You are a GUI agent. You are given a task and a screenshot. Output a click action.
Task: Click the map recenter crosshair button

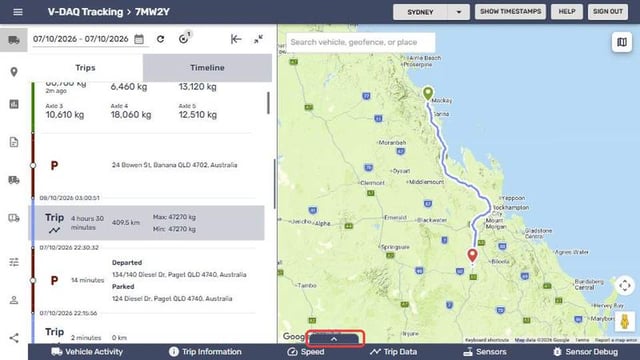(625, 285)
